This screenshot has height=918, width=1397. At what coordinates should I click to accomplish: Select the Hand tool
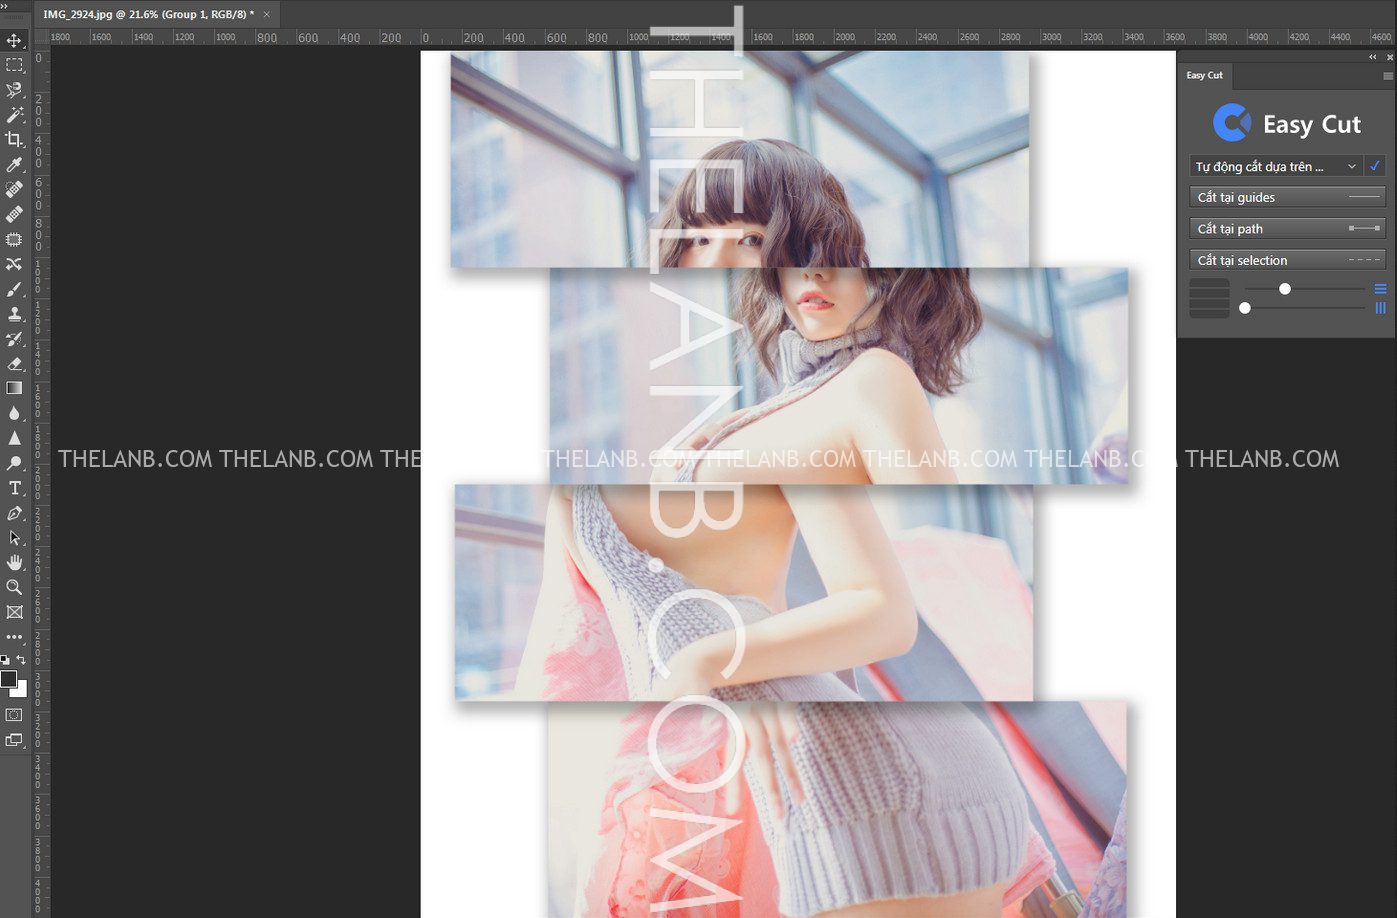tap(14, 562)
